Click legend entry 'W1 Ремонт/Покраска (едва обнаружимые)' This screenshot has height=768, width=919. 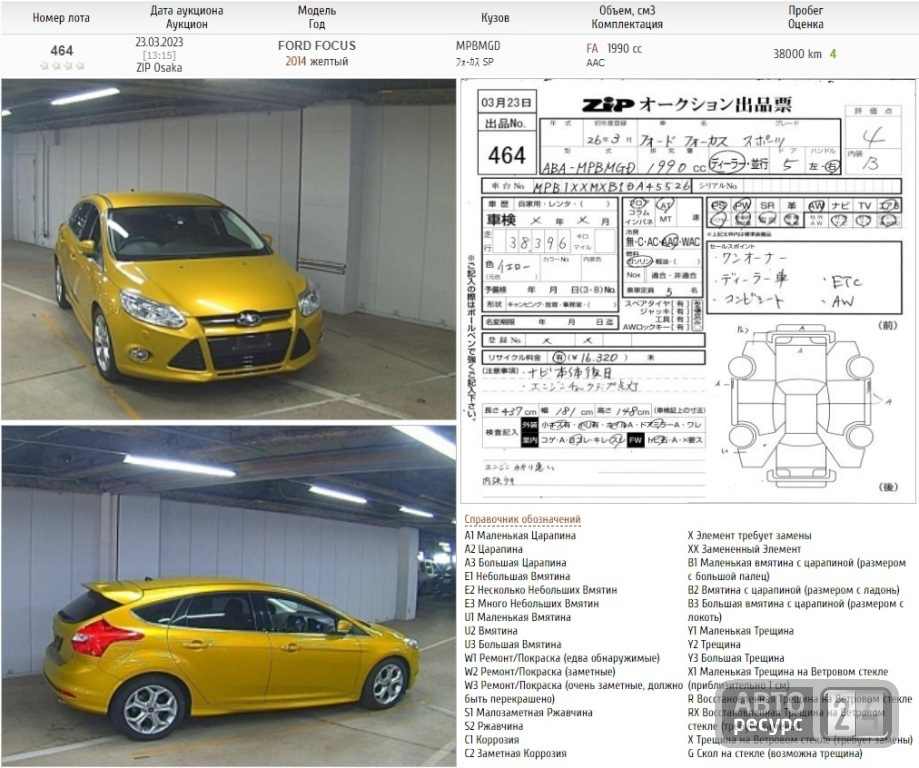pos(562,658)
